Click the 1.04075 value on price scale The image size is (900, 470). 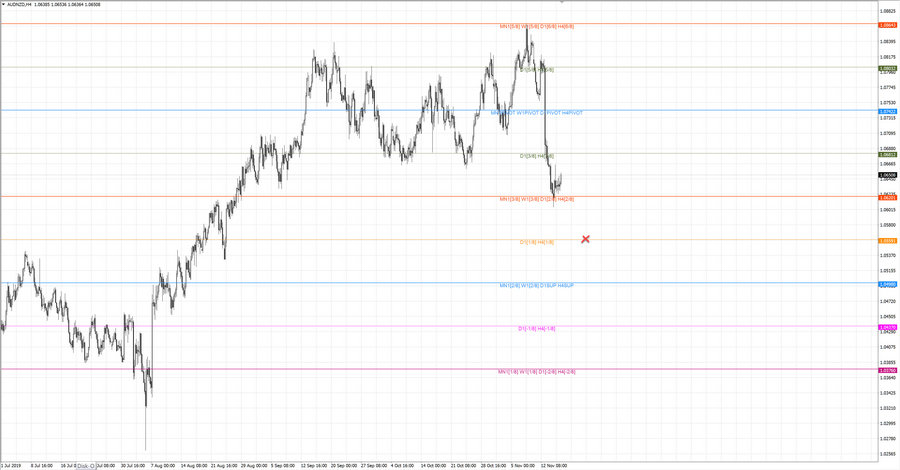click(887, 347)
